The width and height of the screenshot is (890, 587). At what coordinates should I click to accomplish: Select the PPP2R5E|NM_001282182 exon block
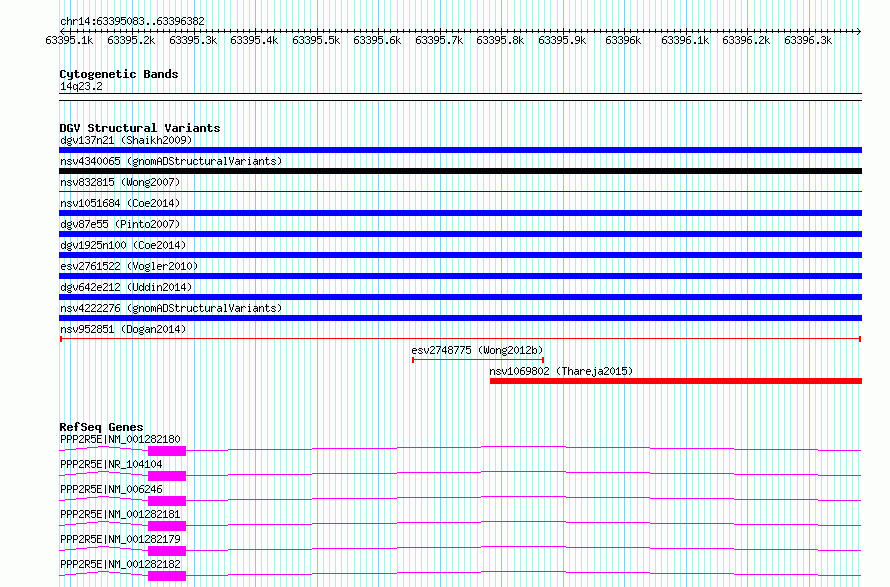[x=167, y=576]
